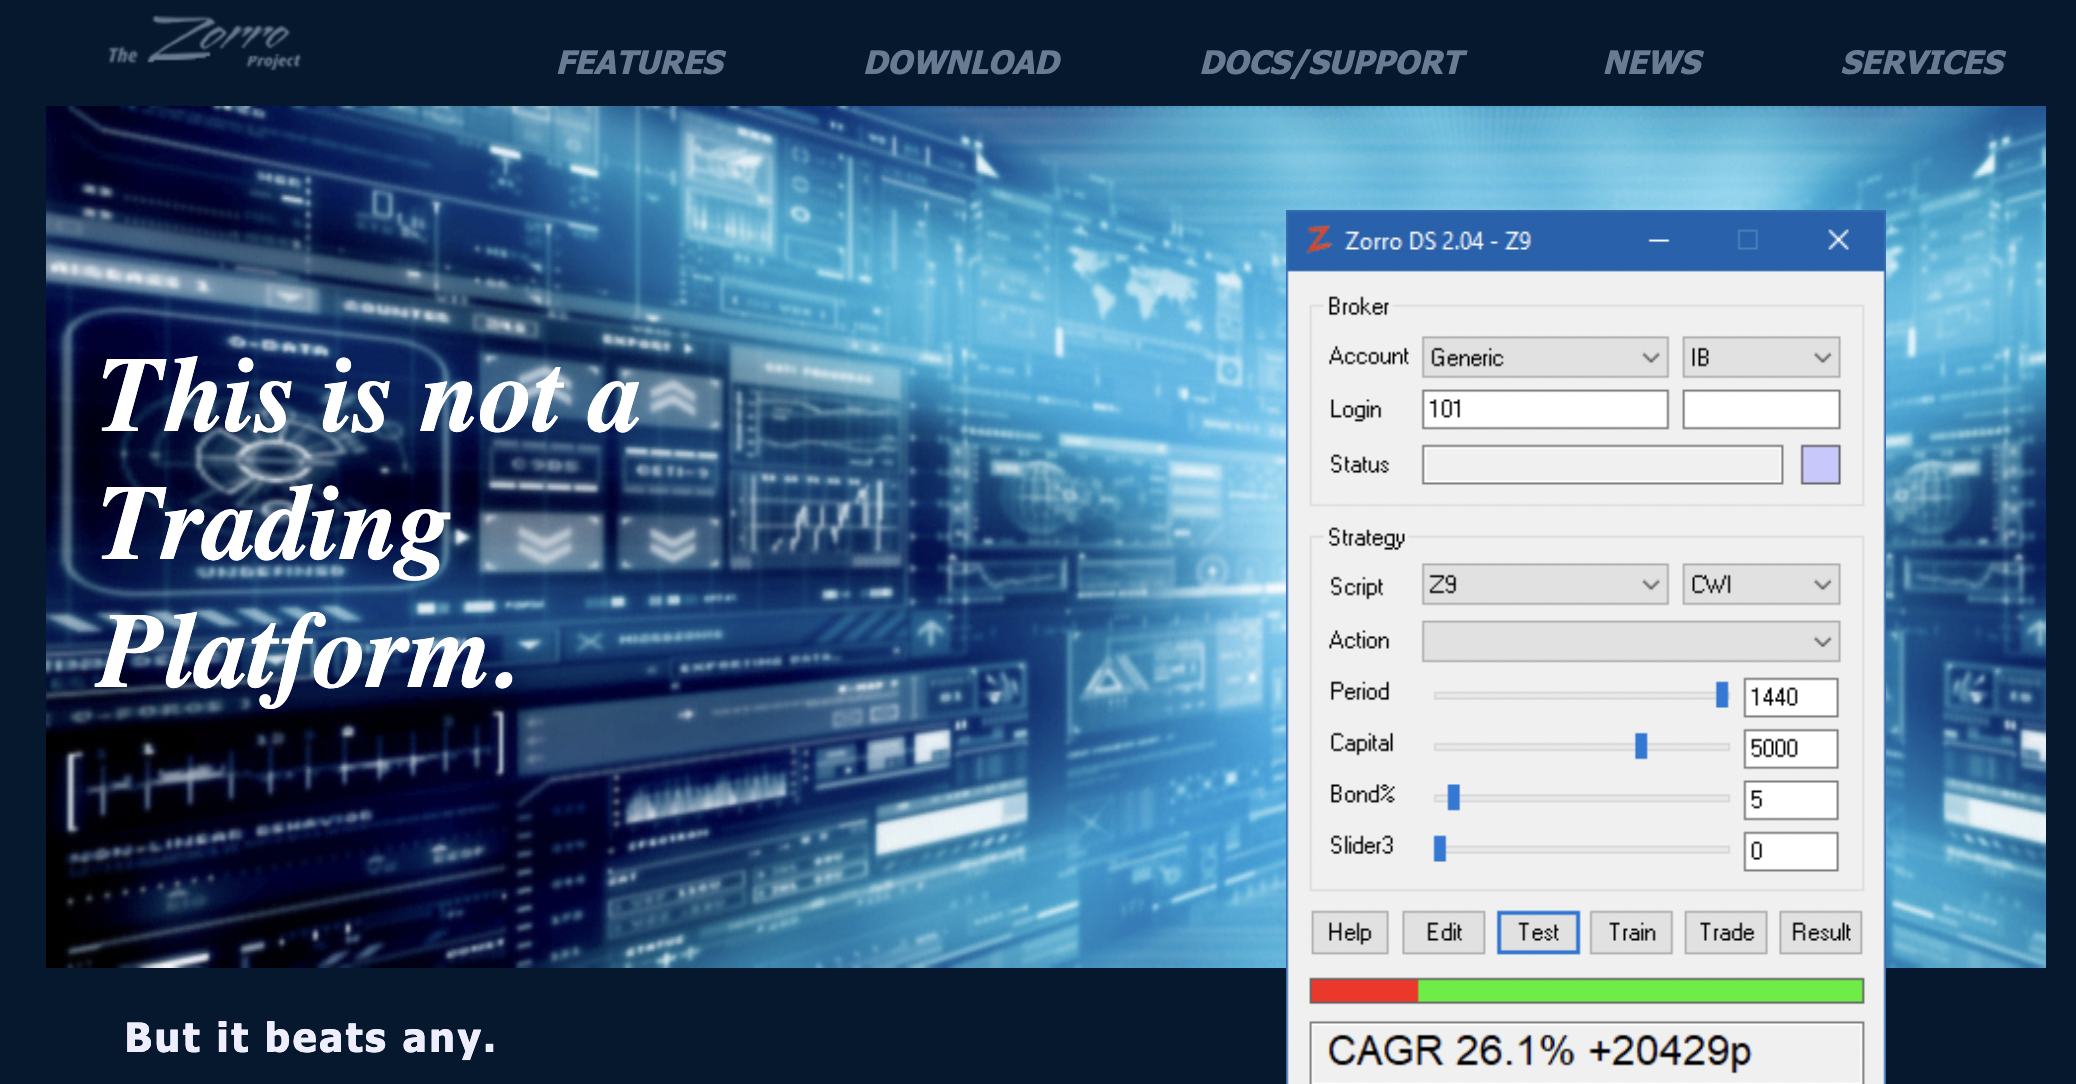Click the Slider3 value field 0

(x=1790, y=851)
